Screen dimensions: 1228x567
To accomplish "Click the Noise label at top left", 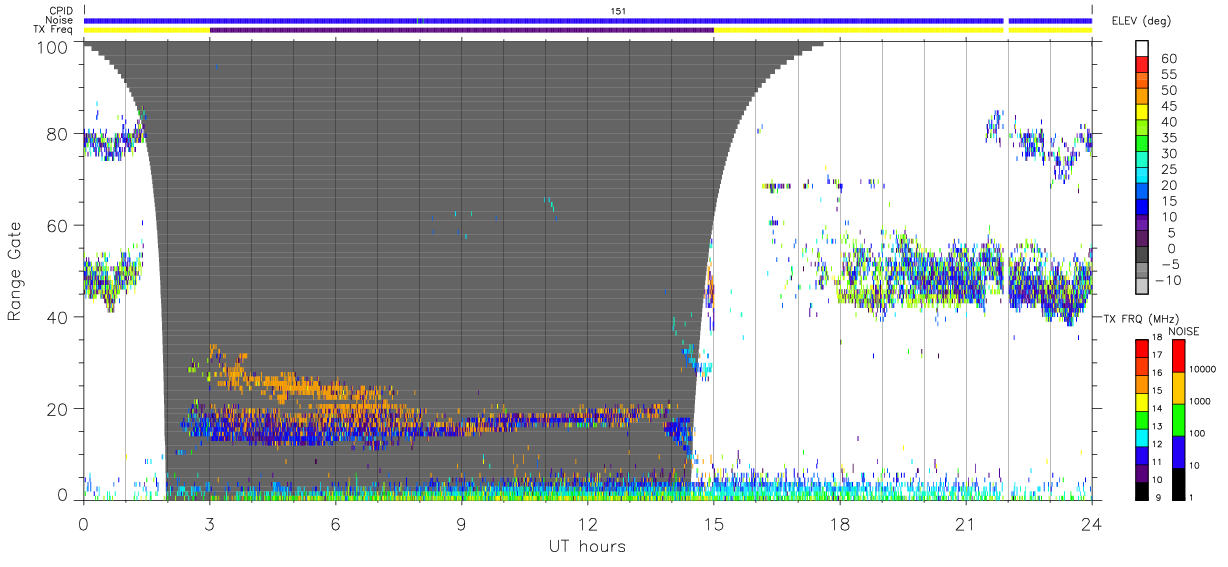I will 60,20.
